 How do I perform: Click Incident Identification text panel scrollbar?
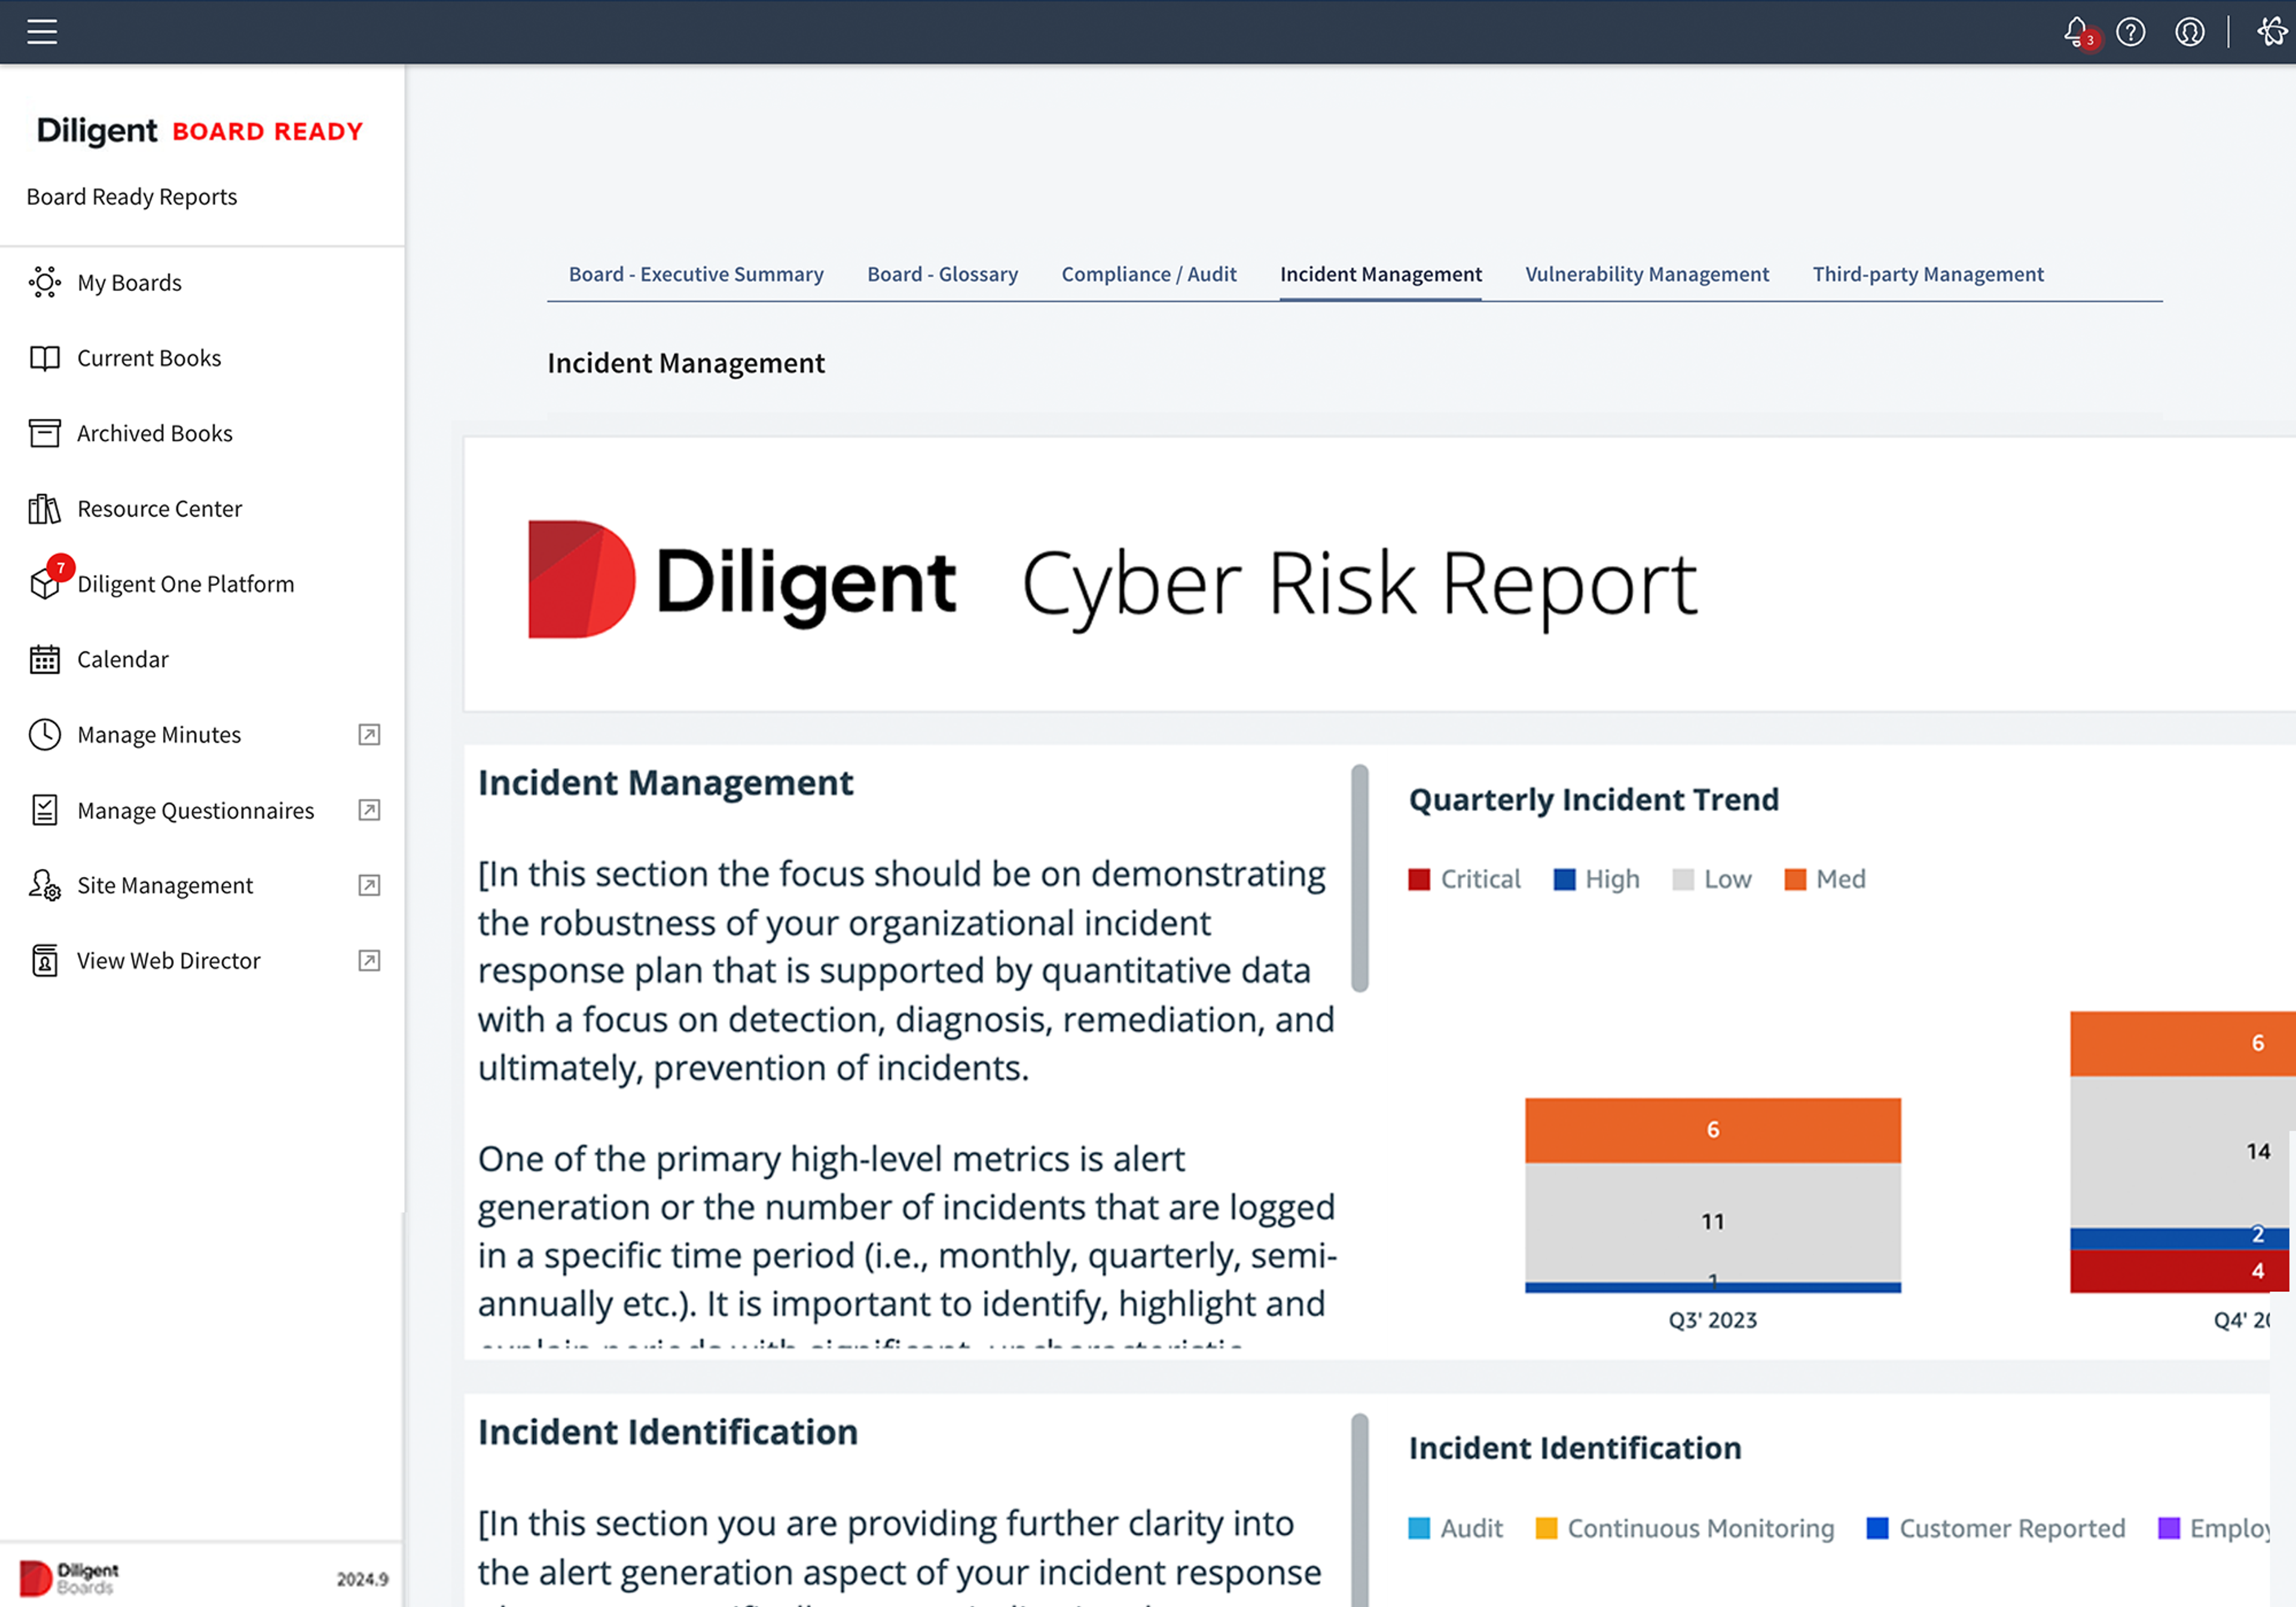1359,1510
